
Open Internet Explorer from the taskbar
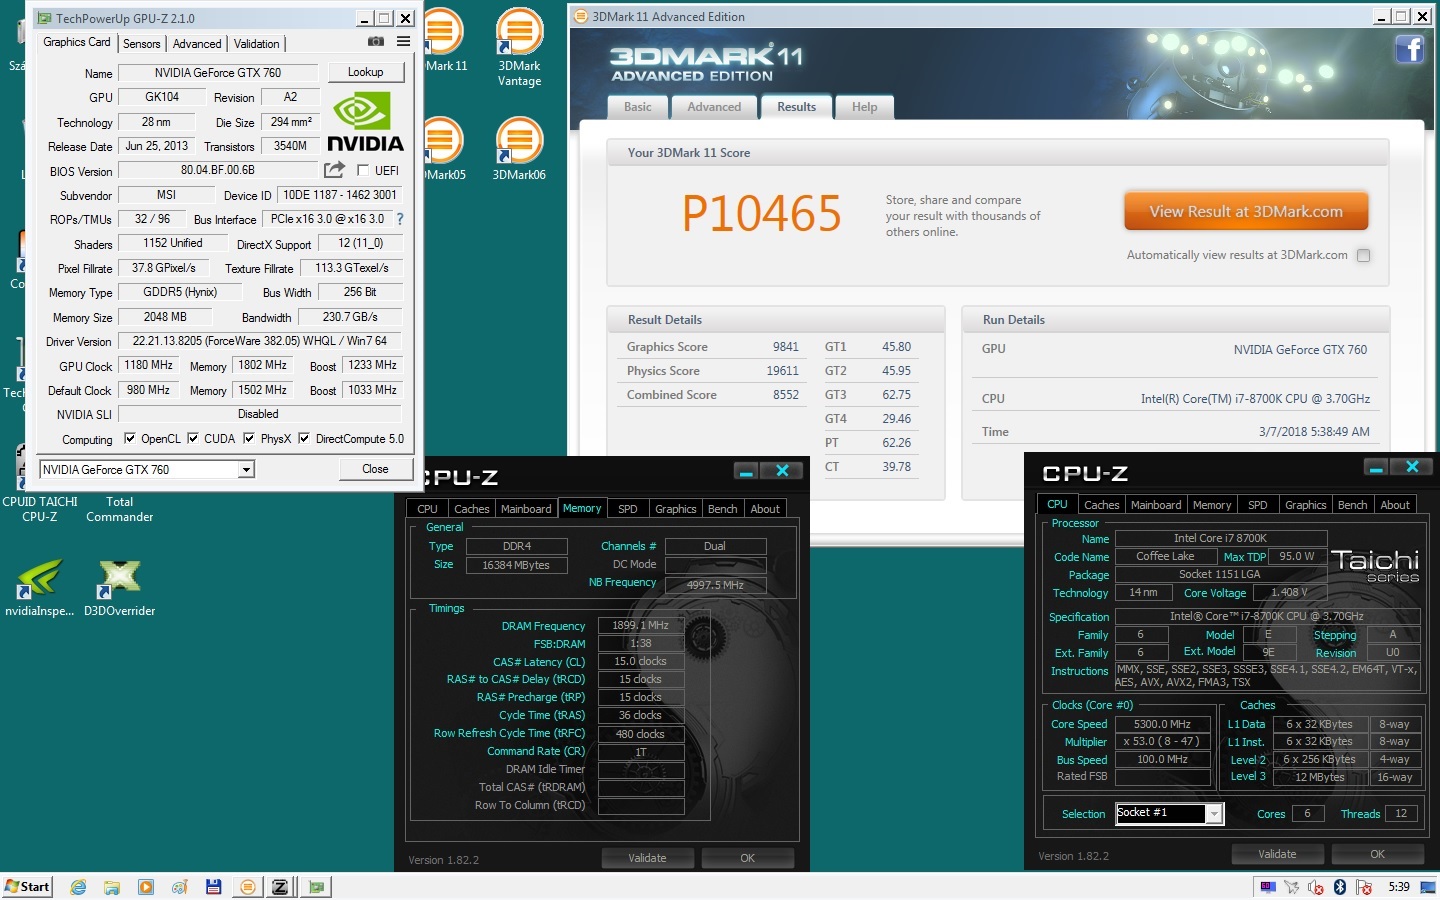78,887
